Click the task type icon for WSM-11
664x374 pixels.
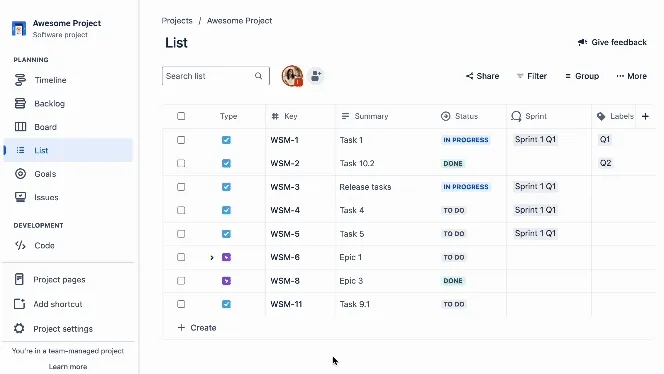(x=227, y=304)
